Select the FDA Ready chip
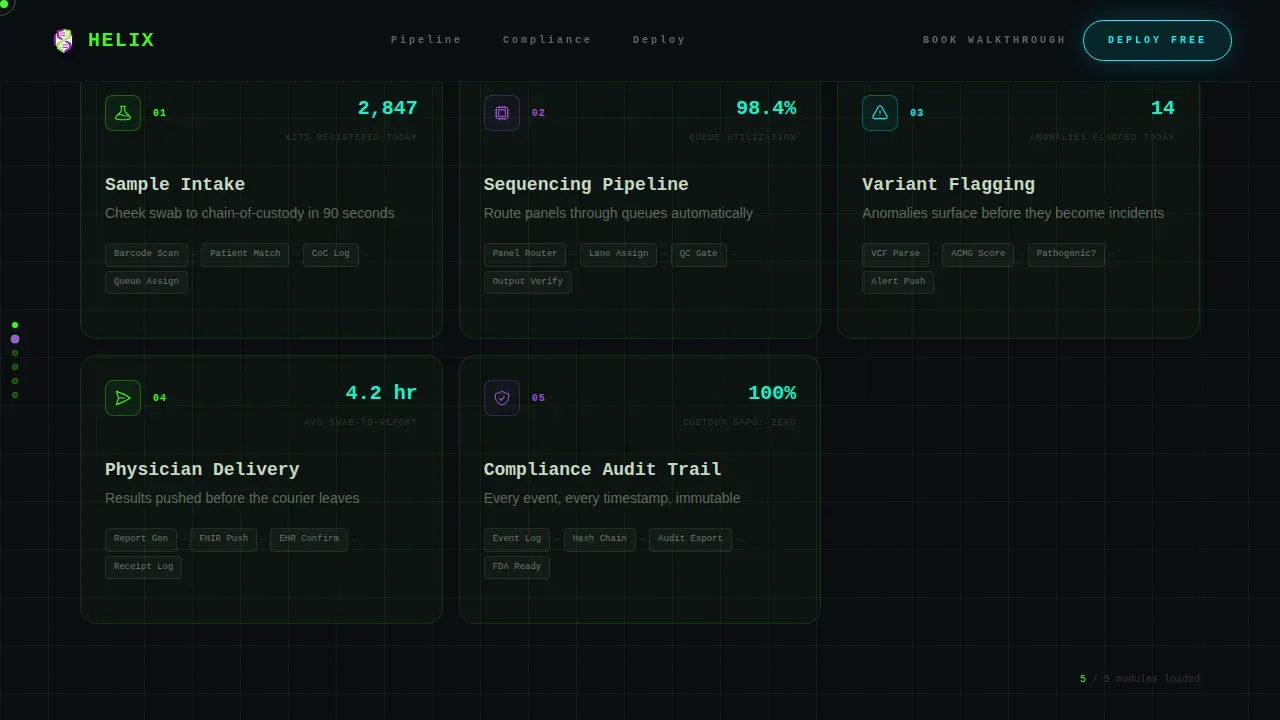 click(x=517, y=567)
